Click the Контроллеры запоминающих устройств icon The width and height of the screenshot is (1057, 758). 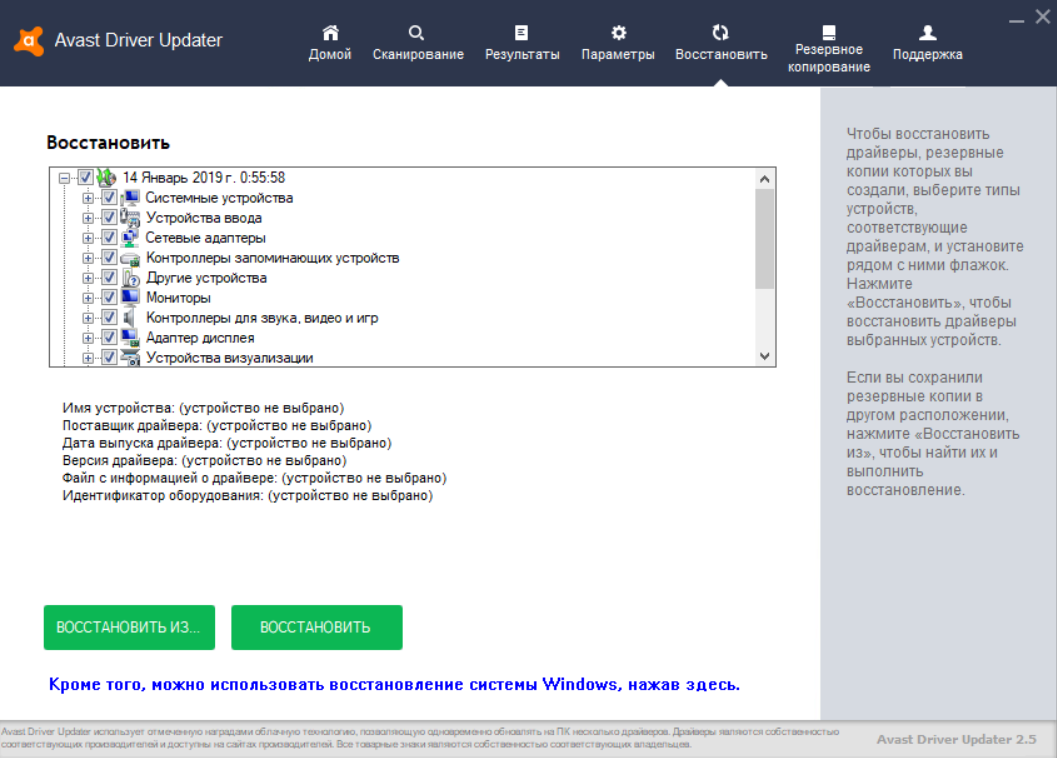tap(130, 258)
